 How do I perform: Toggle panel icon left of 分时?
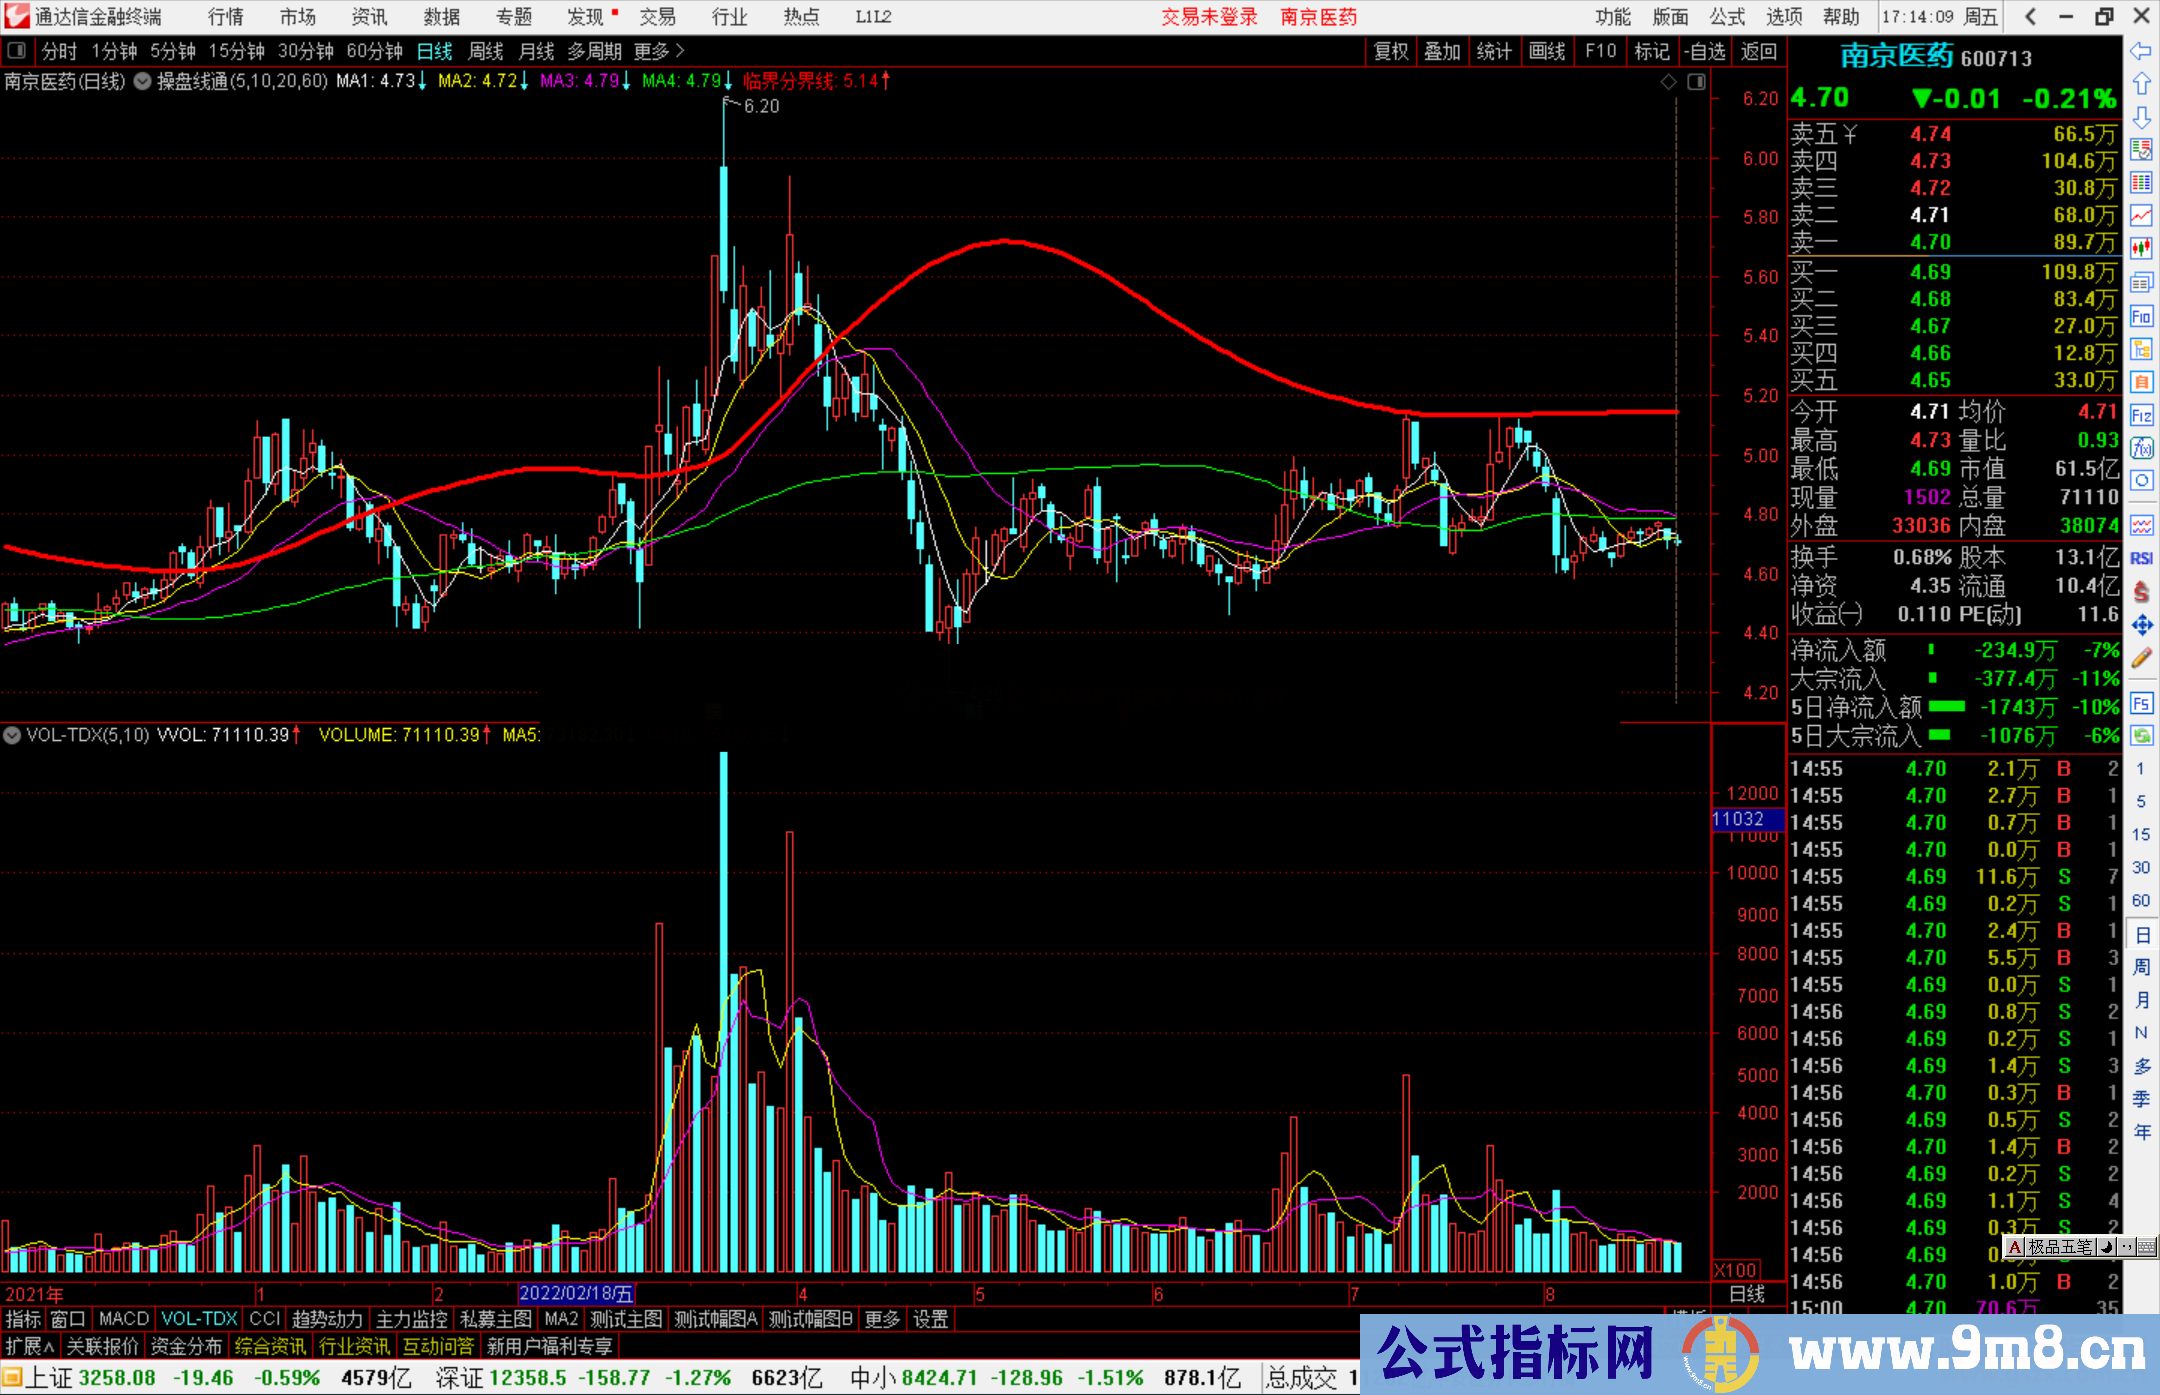pyautogui.click(x=17, y=51)
